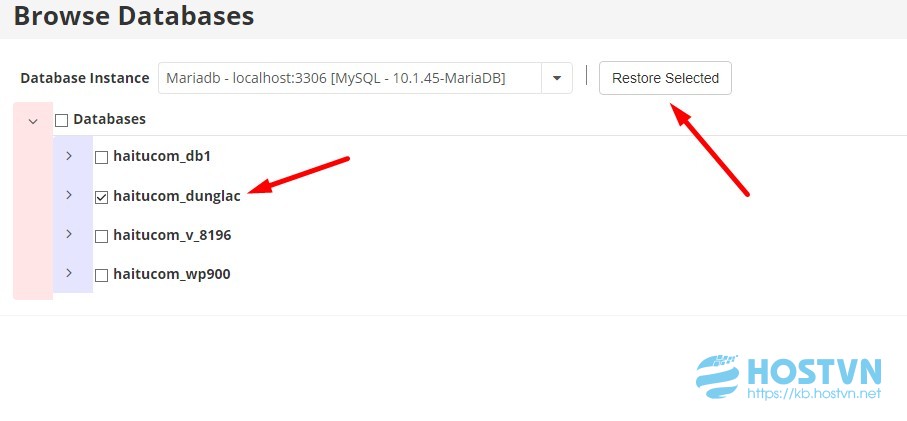This screenshot has height=421, width=907.
Task: Tick the haitucom_db1 checkbox
Action: (101, 157)
